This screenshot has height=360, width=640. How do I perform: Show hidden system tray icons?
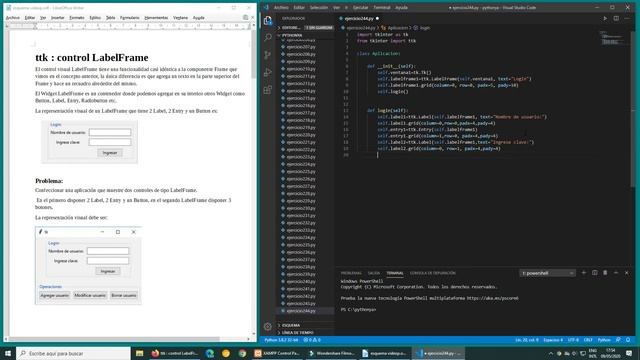[x=551, y=353]
